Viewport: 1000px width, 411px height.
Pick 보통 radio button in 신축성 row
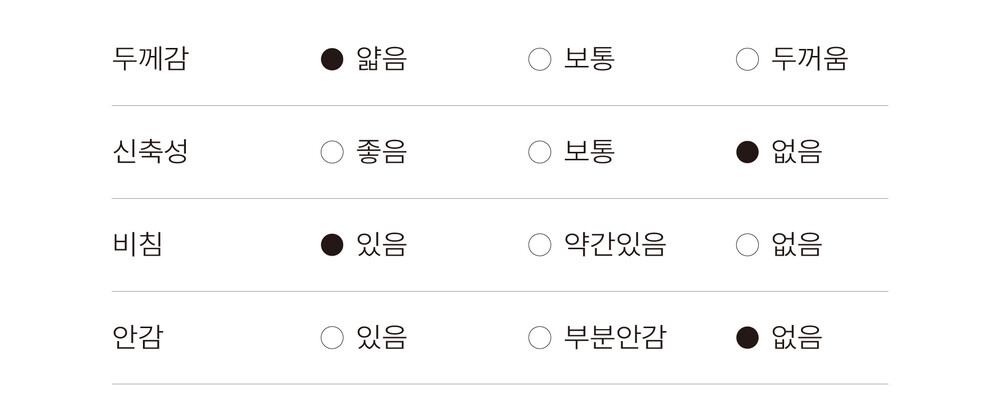pos(539,153)
